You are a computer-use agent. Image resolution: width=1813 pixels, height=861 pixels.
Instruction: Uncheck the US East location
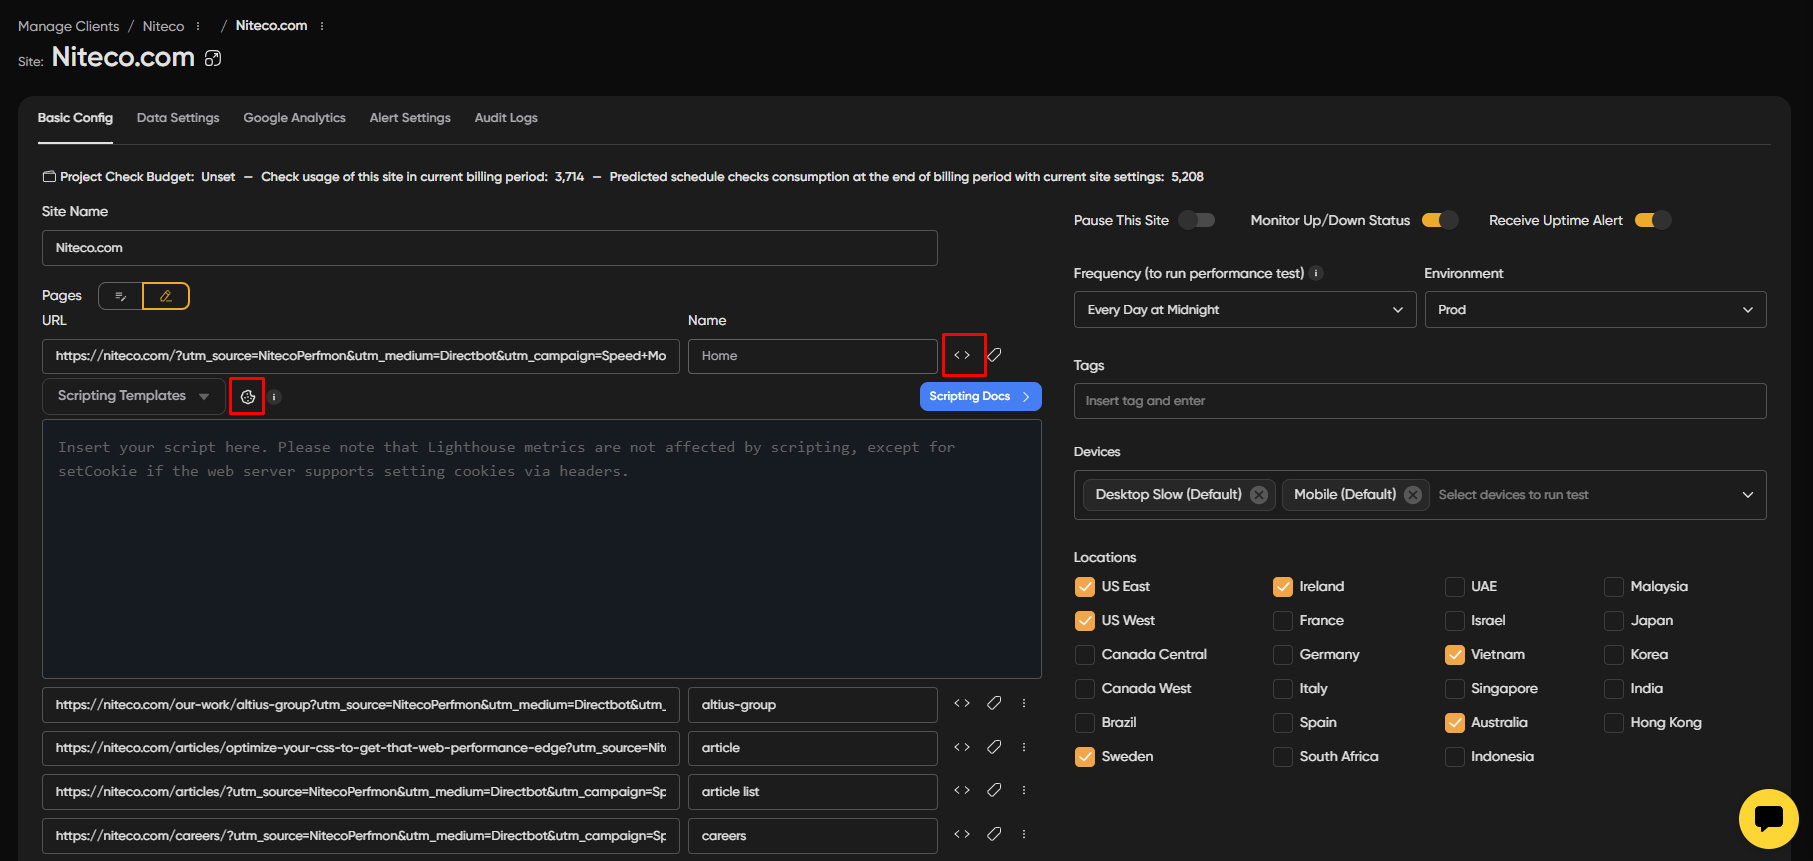(1085, 587)
